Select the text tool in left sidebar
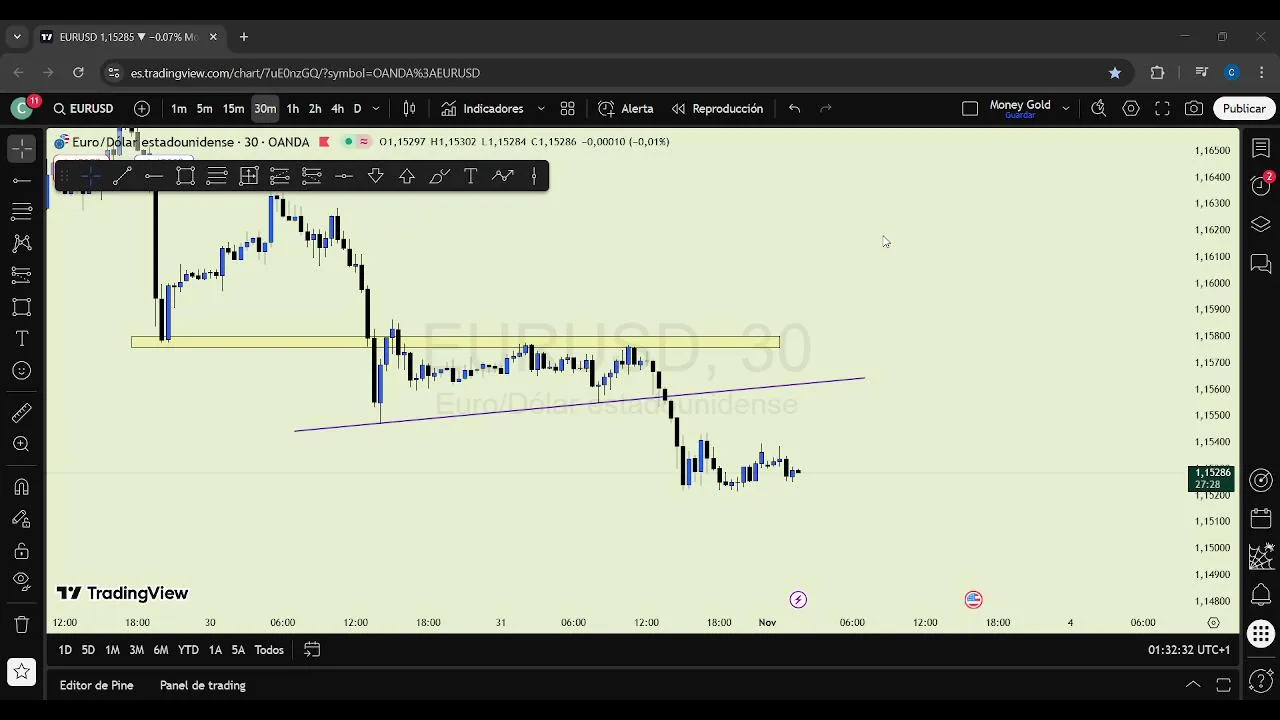This screenshot has width=1280, height=720. click(21, 339)
